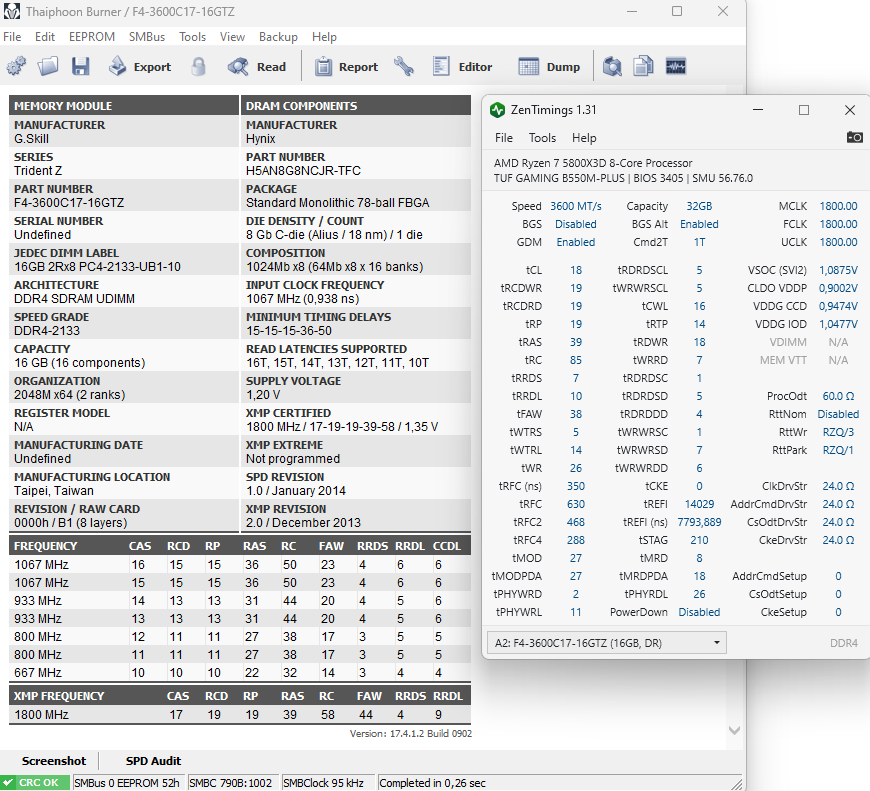The width and height of the screenshot is (870, 791).
Task: Close the ZenTimings window
Action: tap(849, 110)
